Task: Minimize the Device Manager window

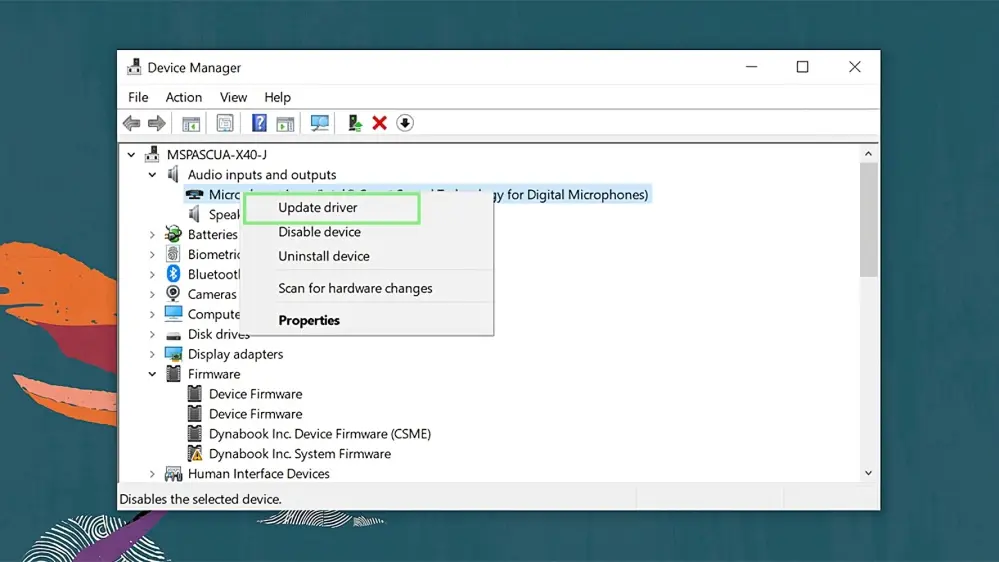Action: pos(752,67)
